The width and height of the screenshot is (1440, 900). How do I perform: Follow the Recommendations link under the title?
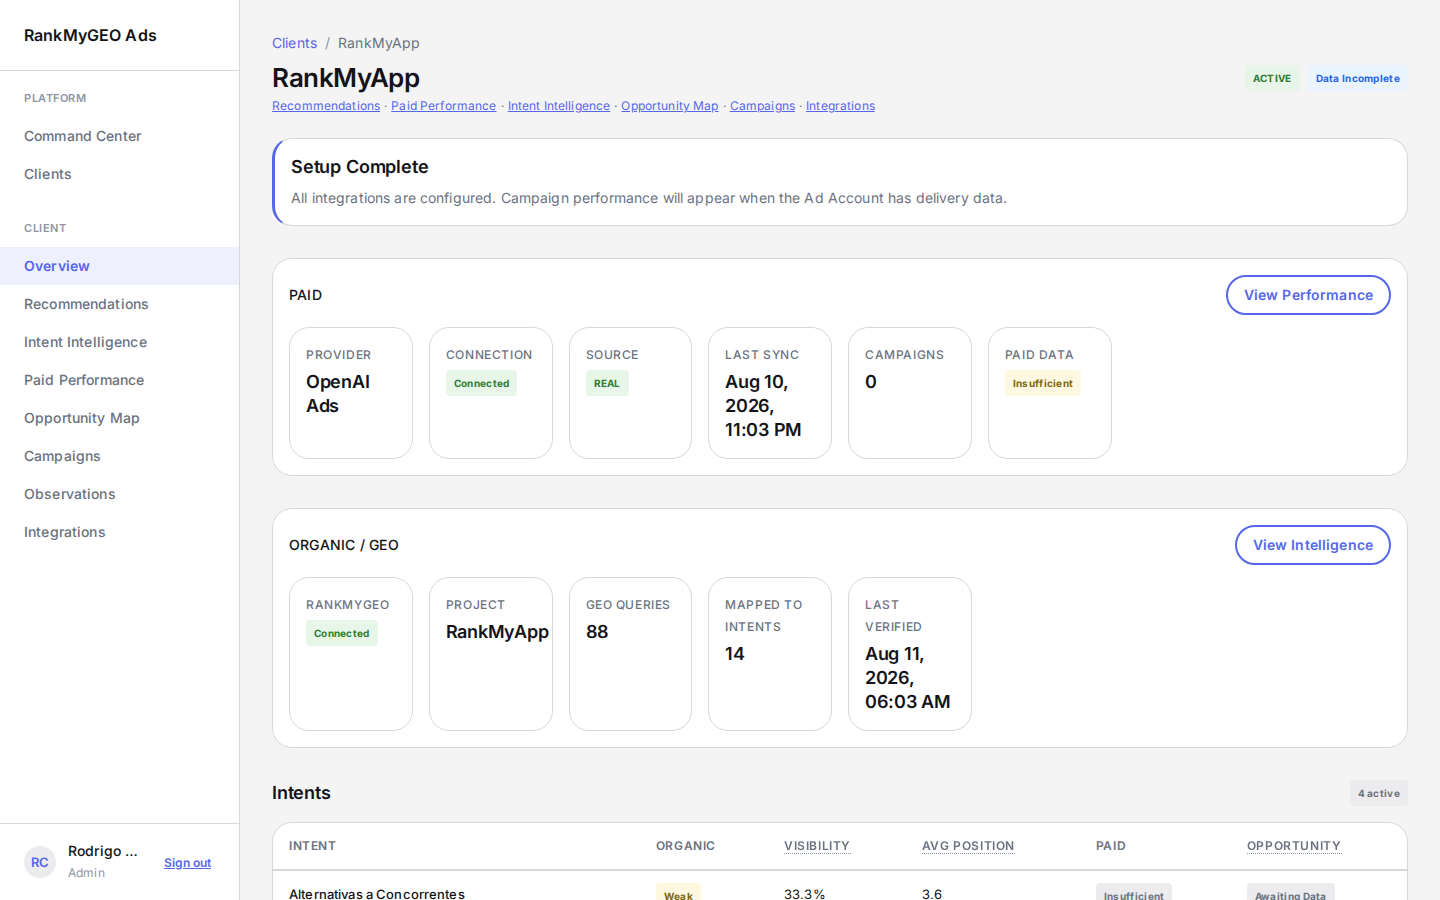point(326,106)
